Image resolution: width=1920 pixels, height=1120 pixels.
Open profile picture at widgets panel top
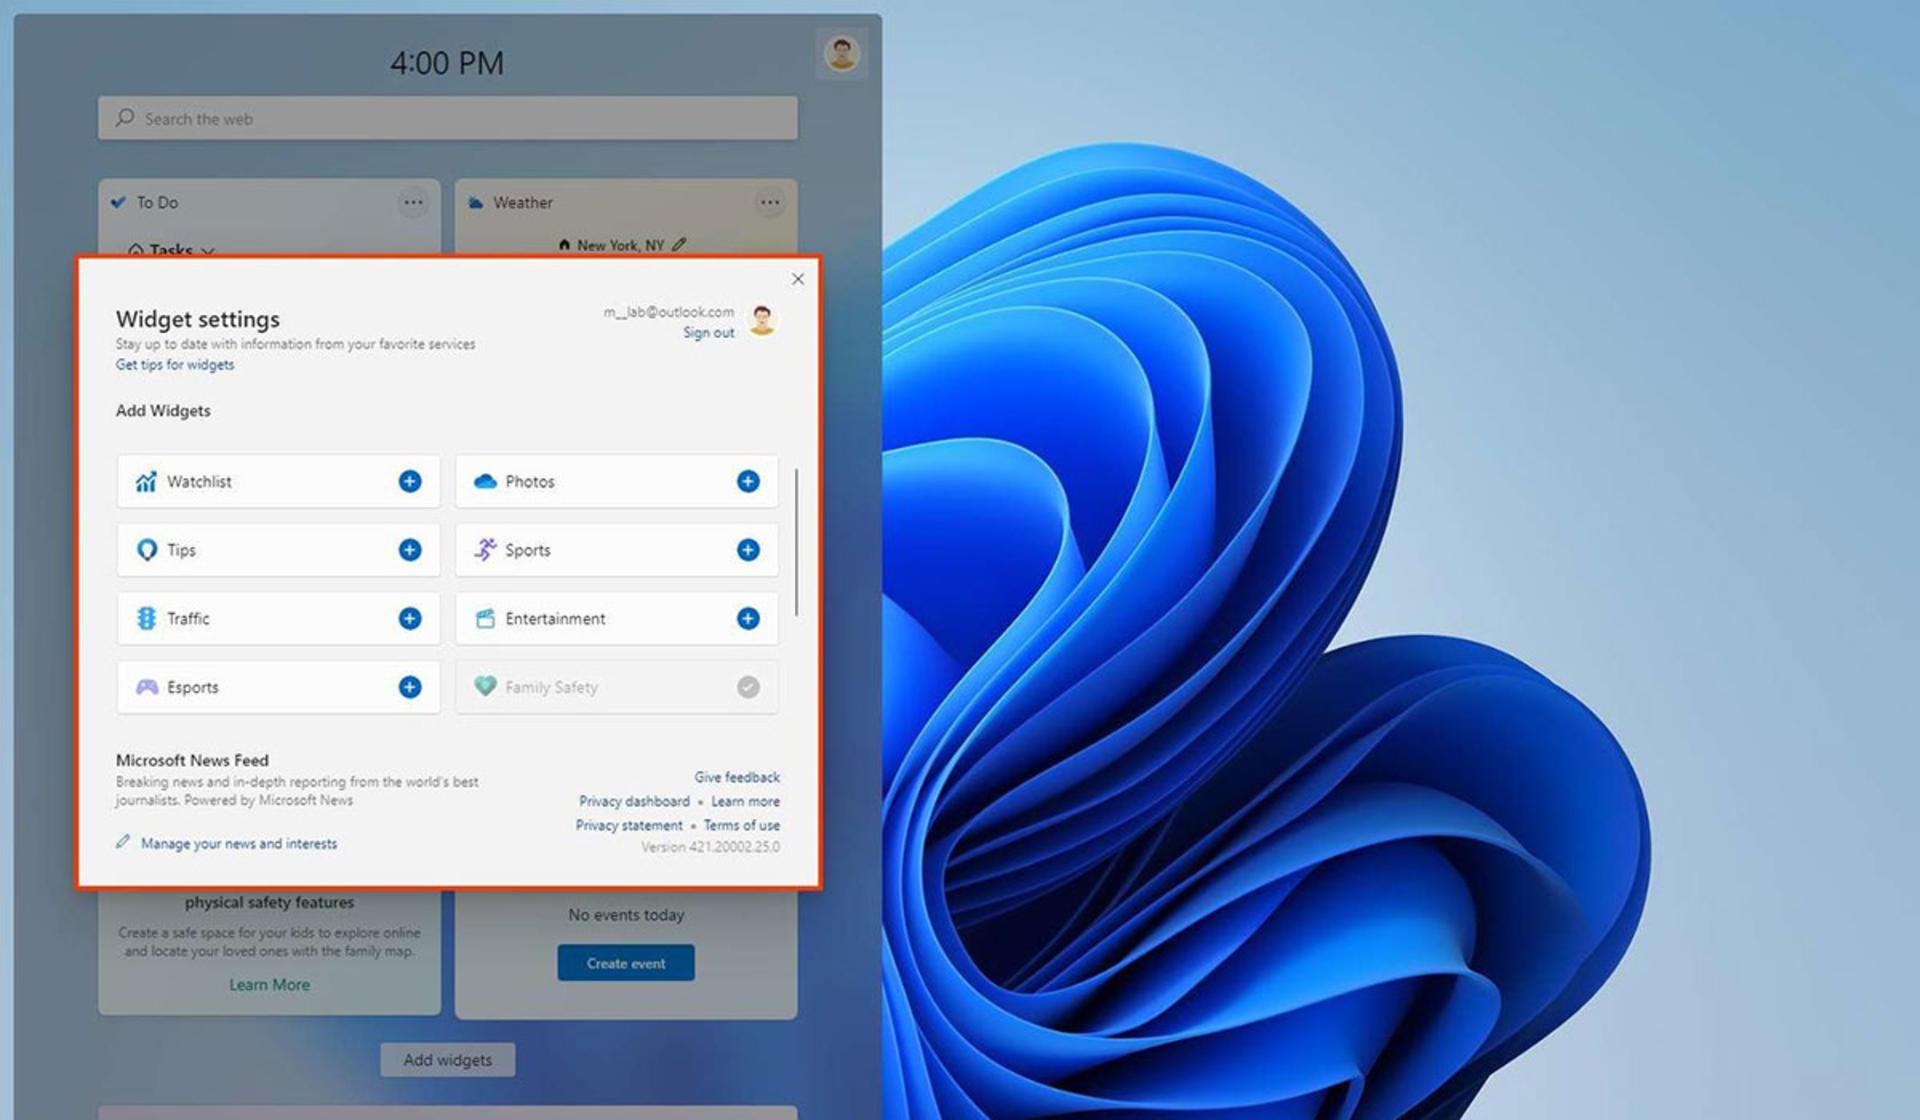tap(842, 54)
